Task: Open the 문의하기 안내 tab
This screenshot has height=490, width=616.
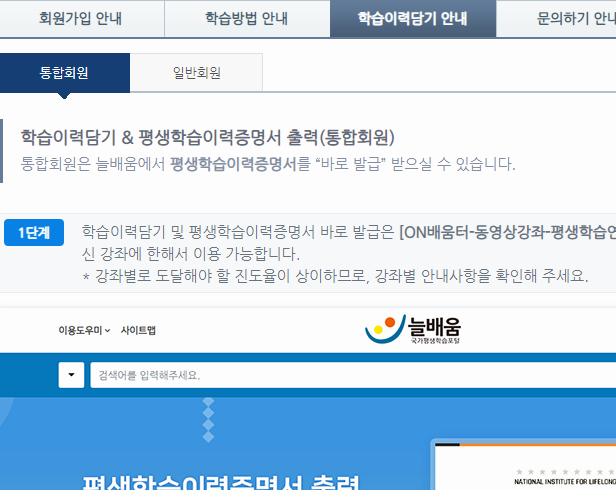Action: (x=556, y=18)
